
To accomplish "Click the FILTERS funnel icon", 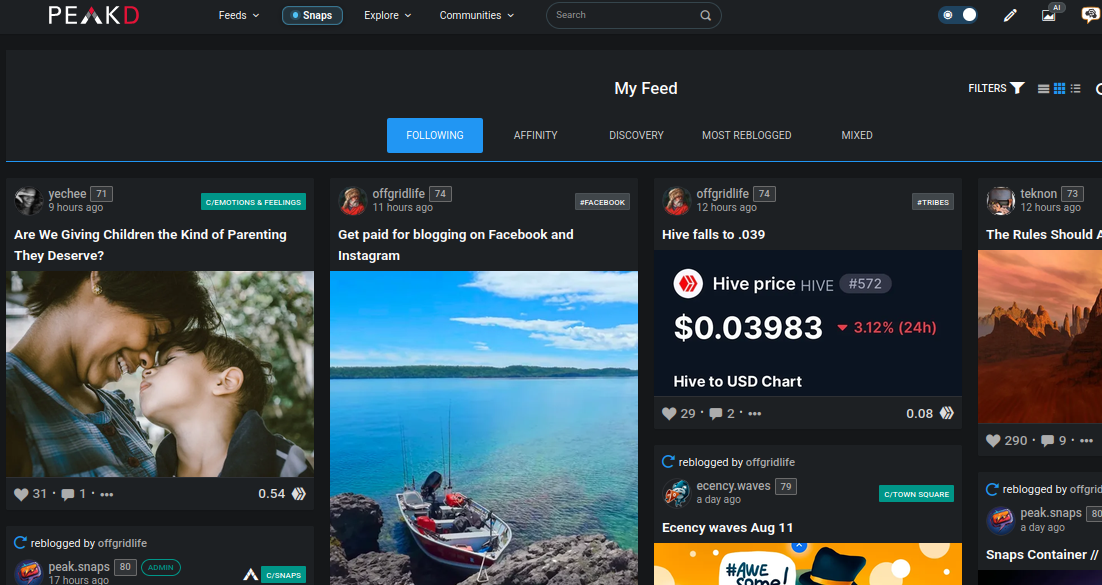I will pos(1017,88).
